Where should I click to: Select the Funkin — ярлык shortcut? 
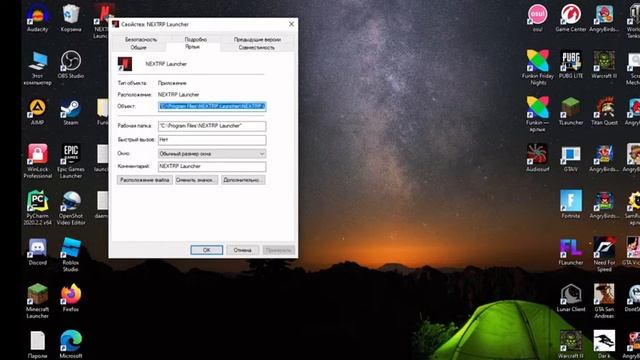pyautogui.click(x=538, y=114)
